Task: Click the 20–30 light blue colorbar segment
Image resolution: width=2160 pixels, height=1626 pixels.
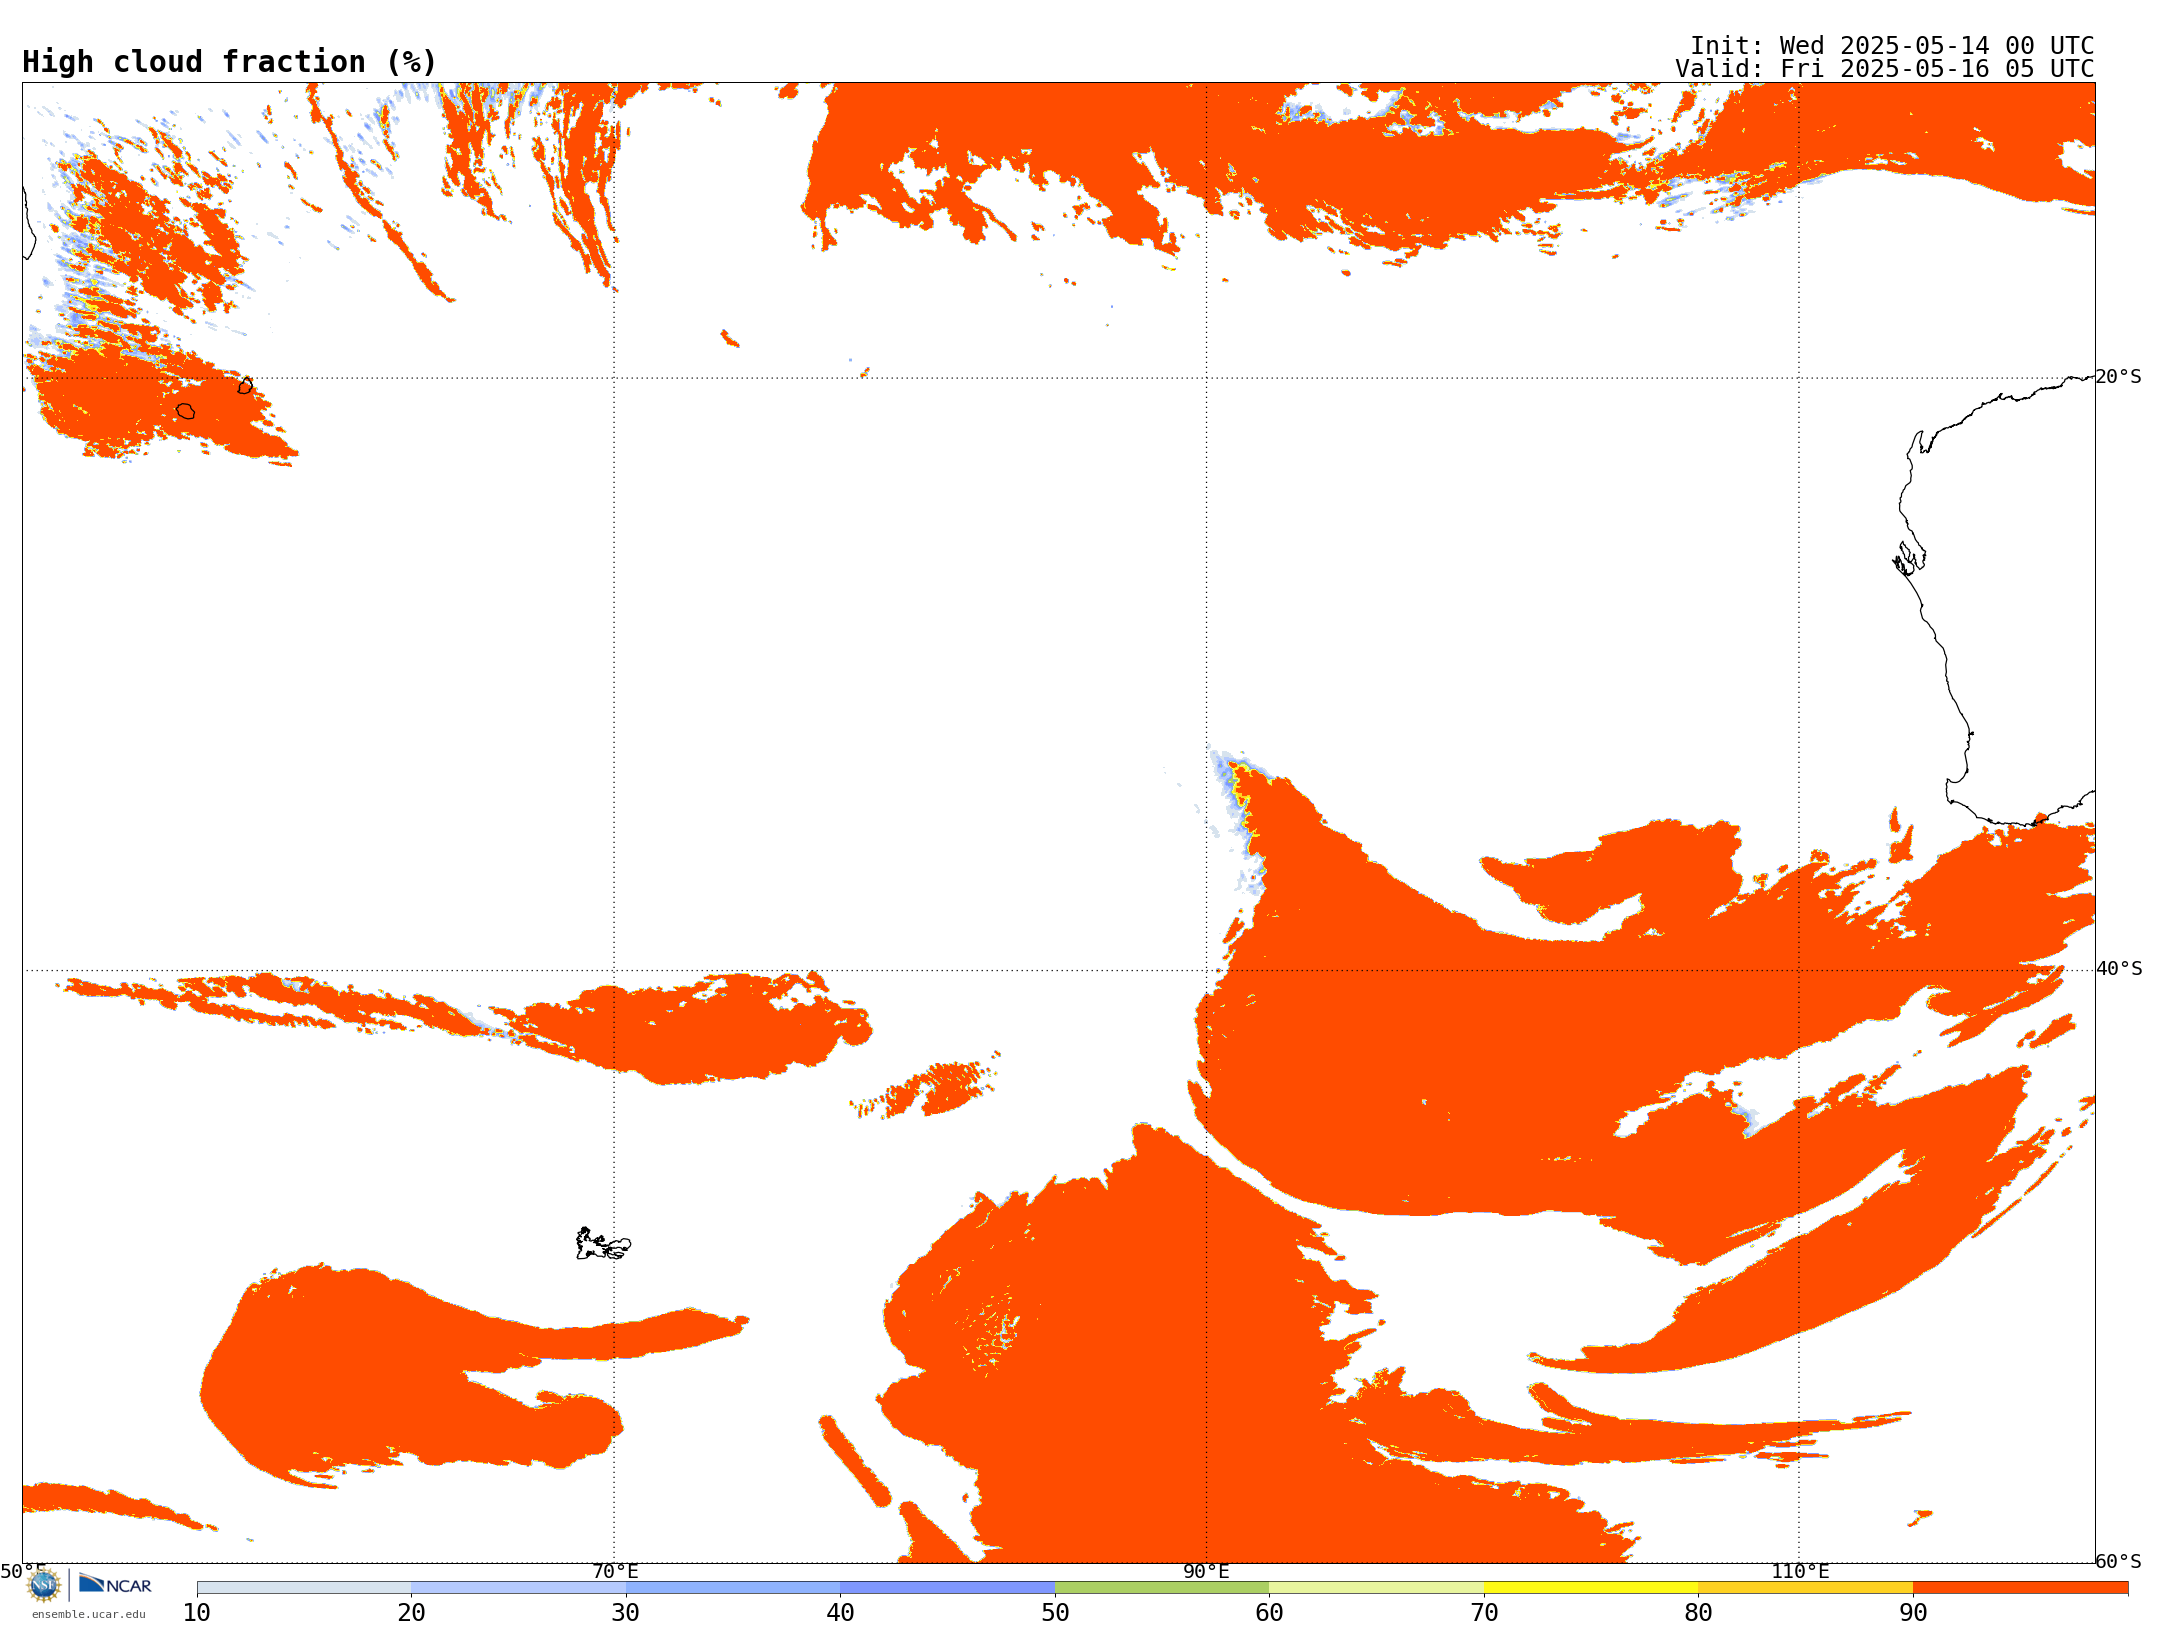Action: click(x=518, y=1588)
